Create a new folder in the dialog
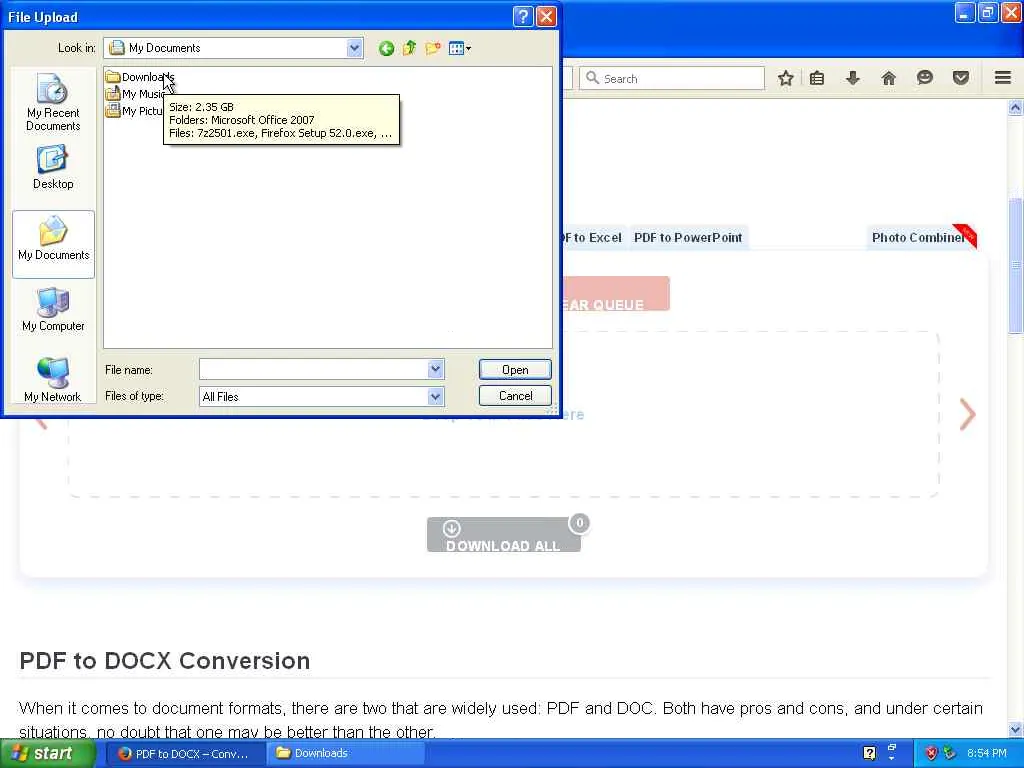 432,48
